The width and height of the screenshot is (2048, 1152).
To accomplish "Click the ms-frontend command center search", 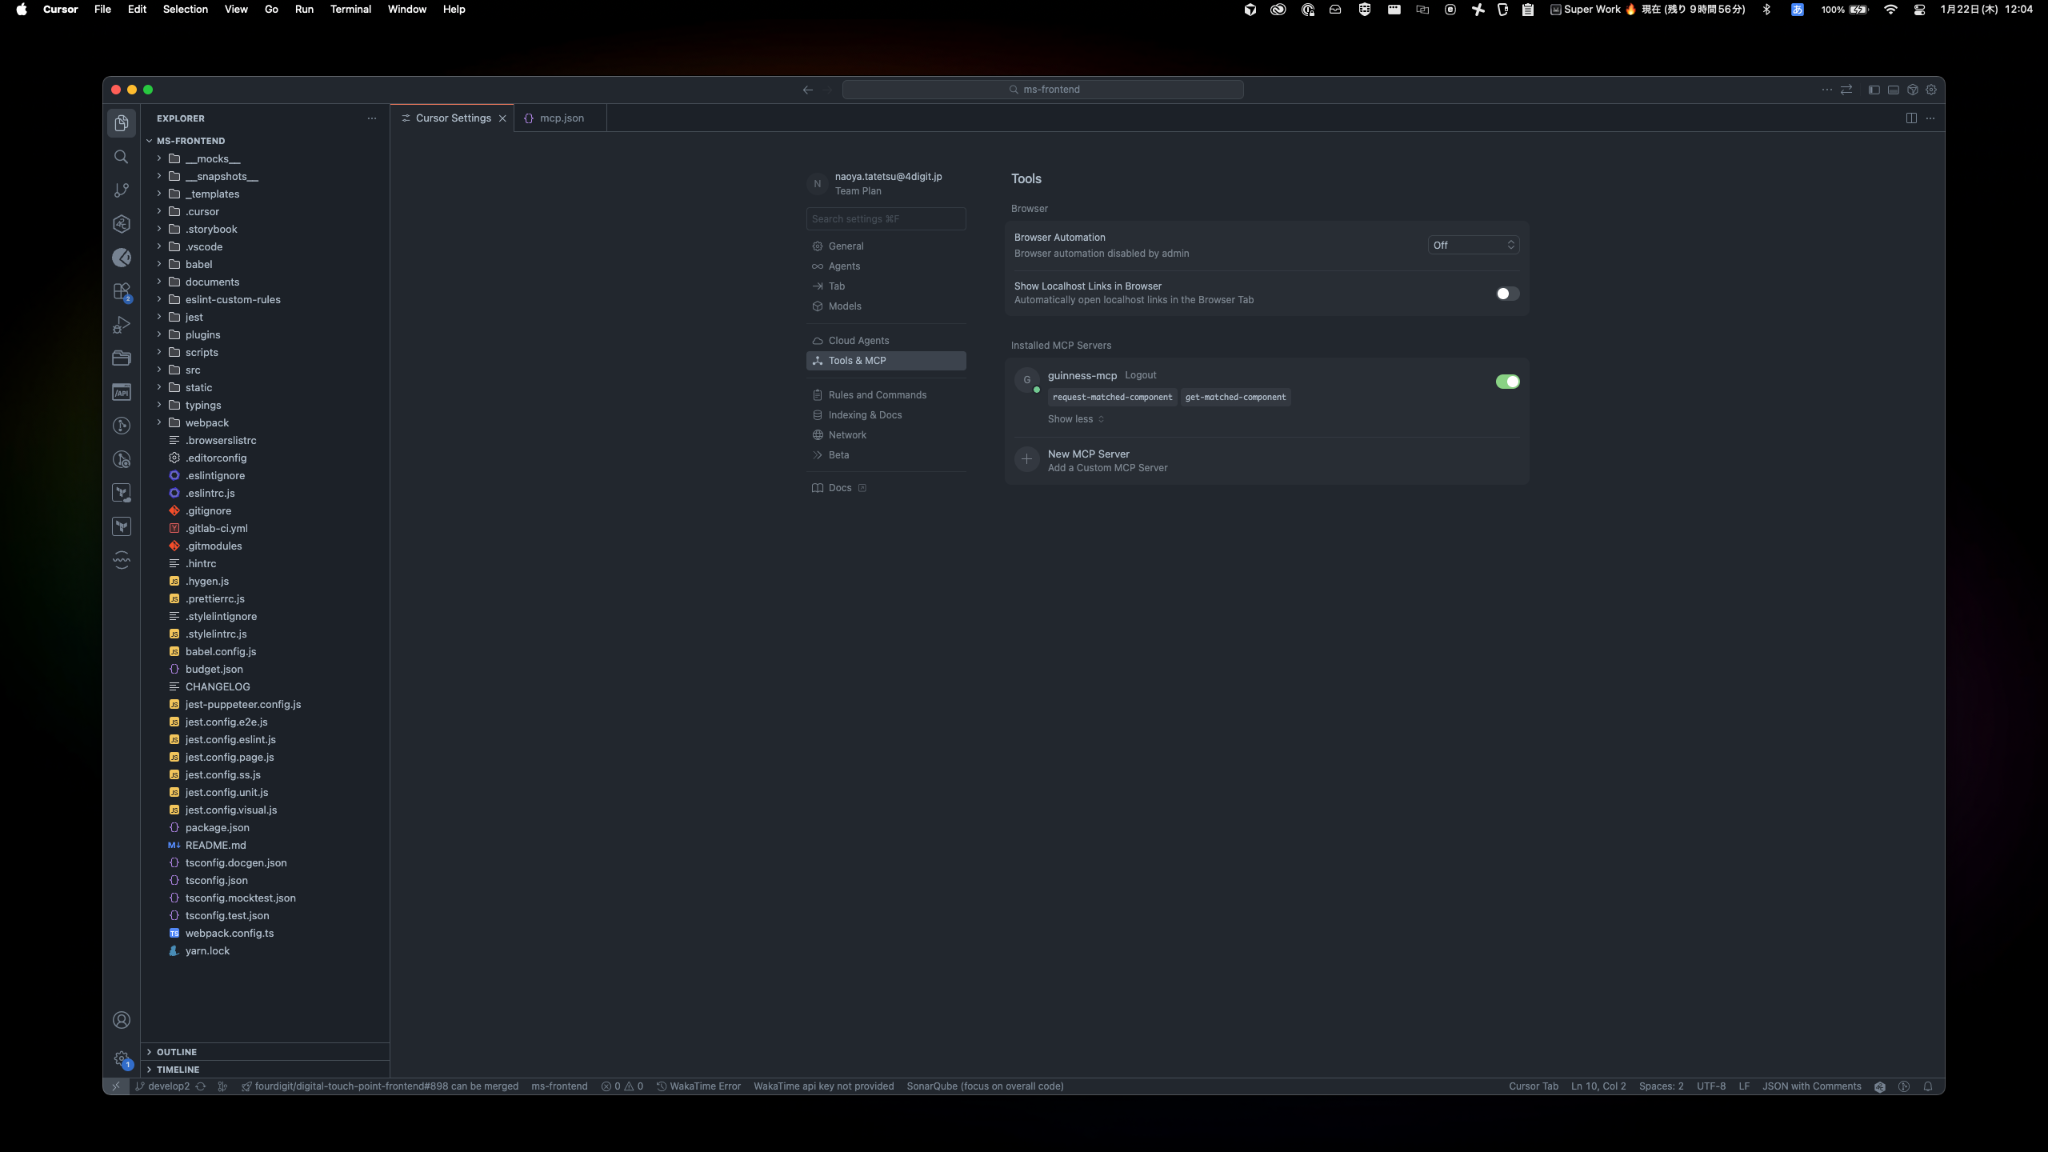I will 1042,90.
